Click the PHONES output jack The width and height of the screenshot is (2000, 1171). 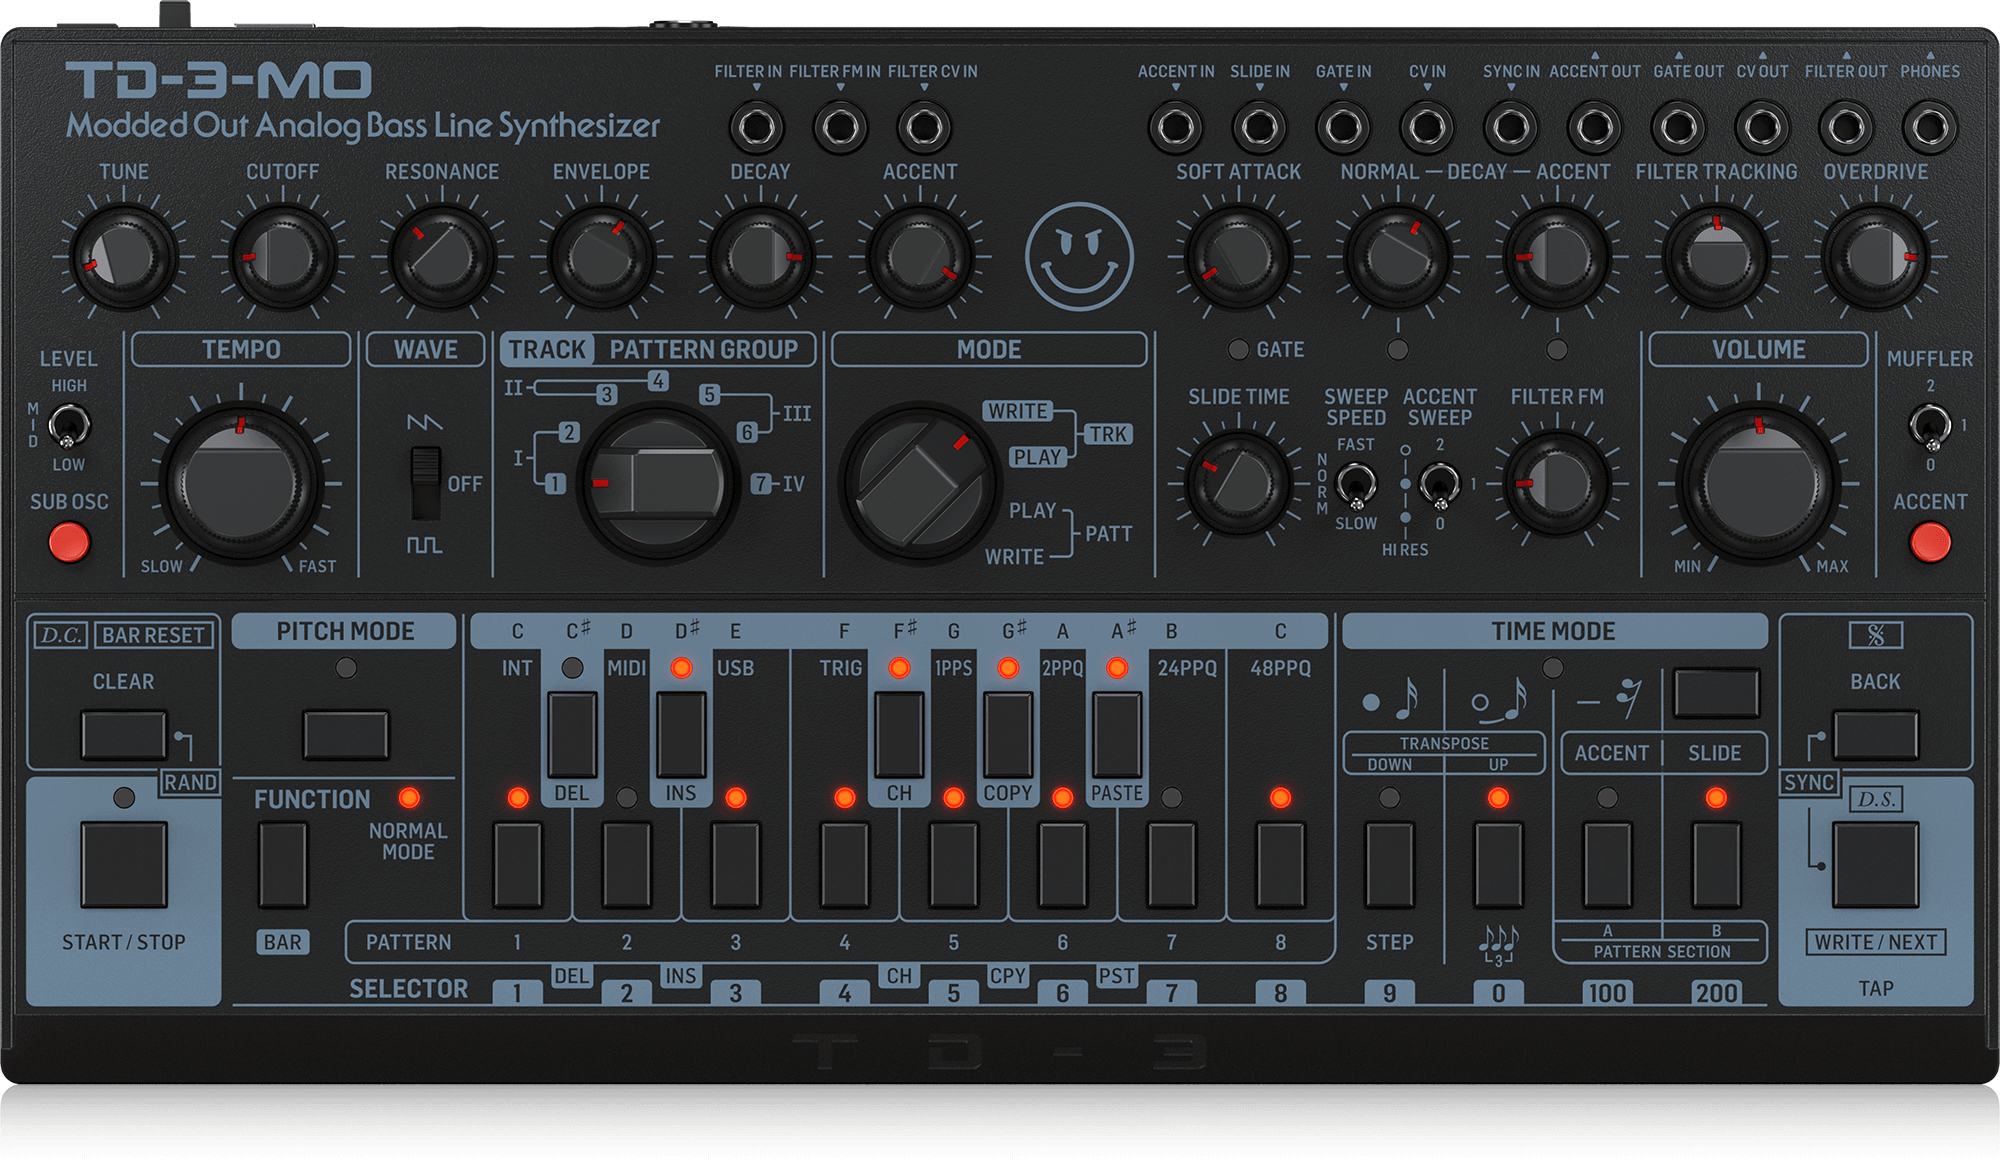click(x=1929, y=128)
